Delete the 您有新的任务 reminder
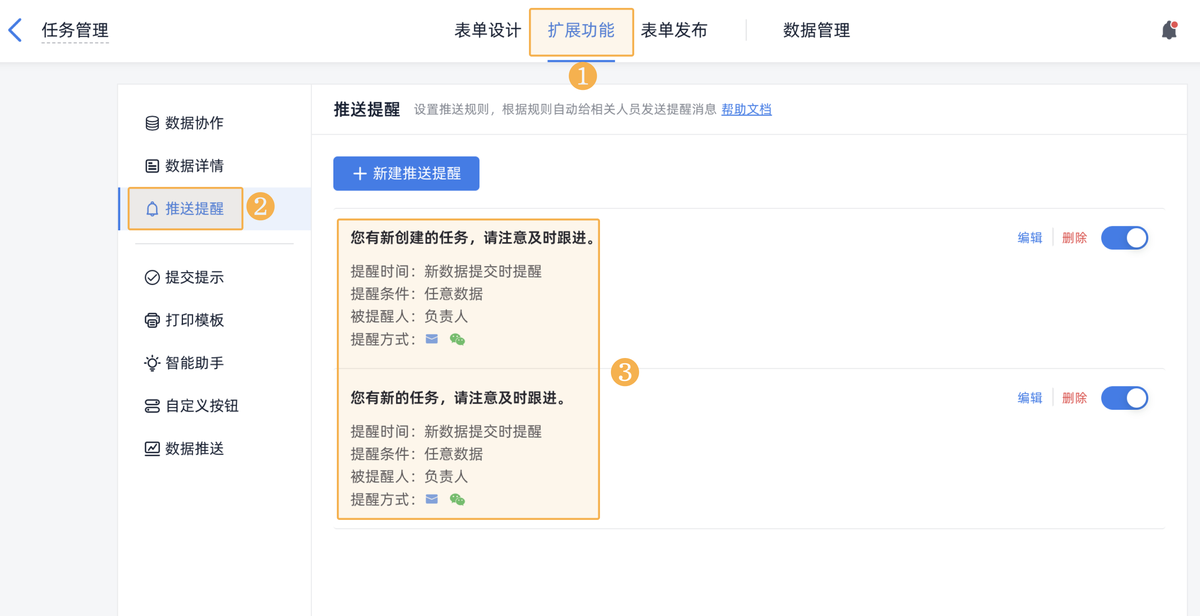The image size is (1200, 616). pos(1074,398)
